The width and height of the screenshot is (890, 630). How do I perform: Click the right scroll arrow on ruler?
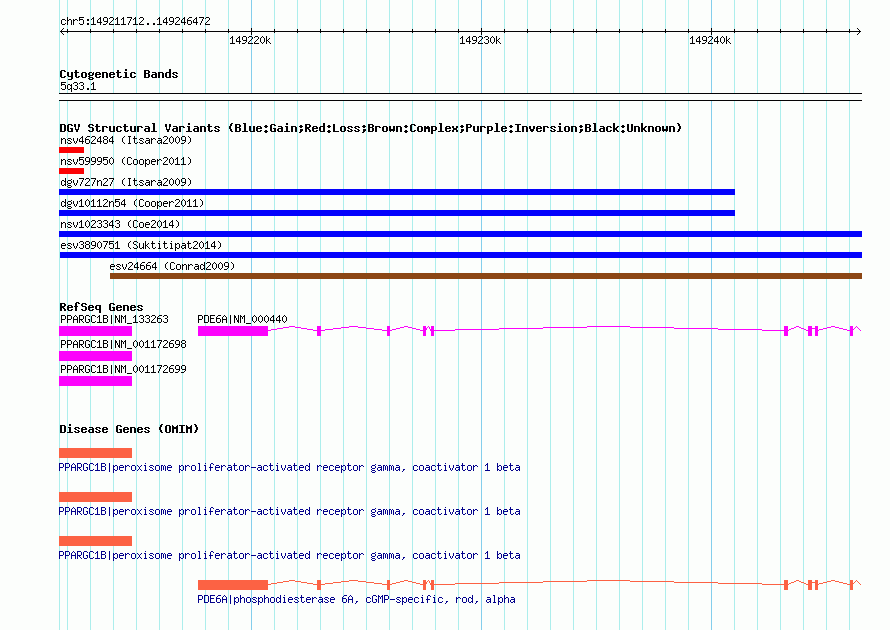(x=858, y=31)
